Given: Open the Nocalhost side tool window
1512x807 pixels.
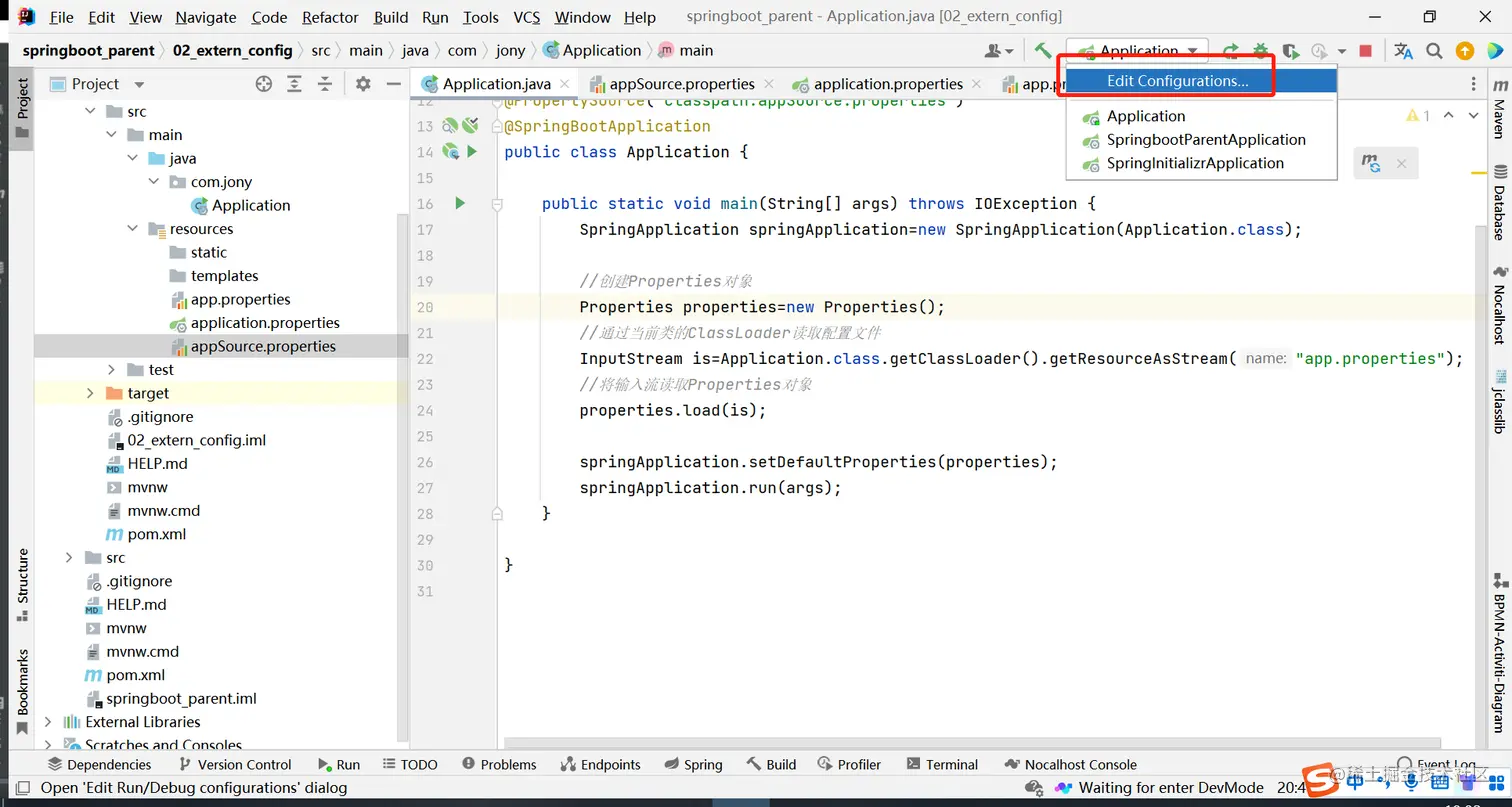Looking at the screenshot, I should click(1499, 306).
